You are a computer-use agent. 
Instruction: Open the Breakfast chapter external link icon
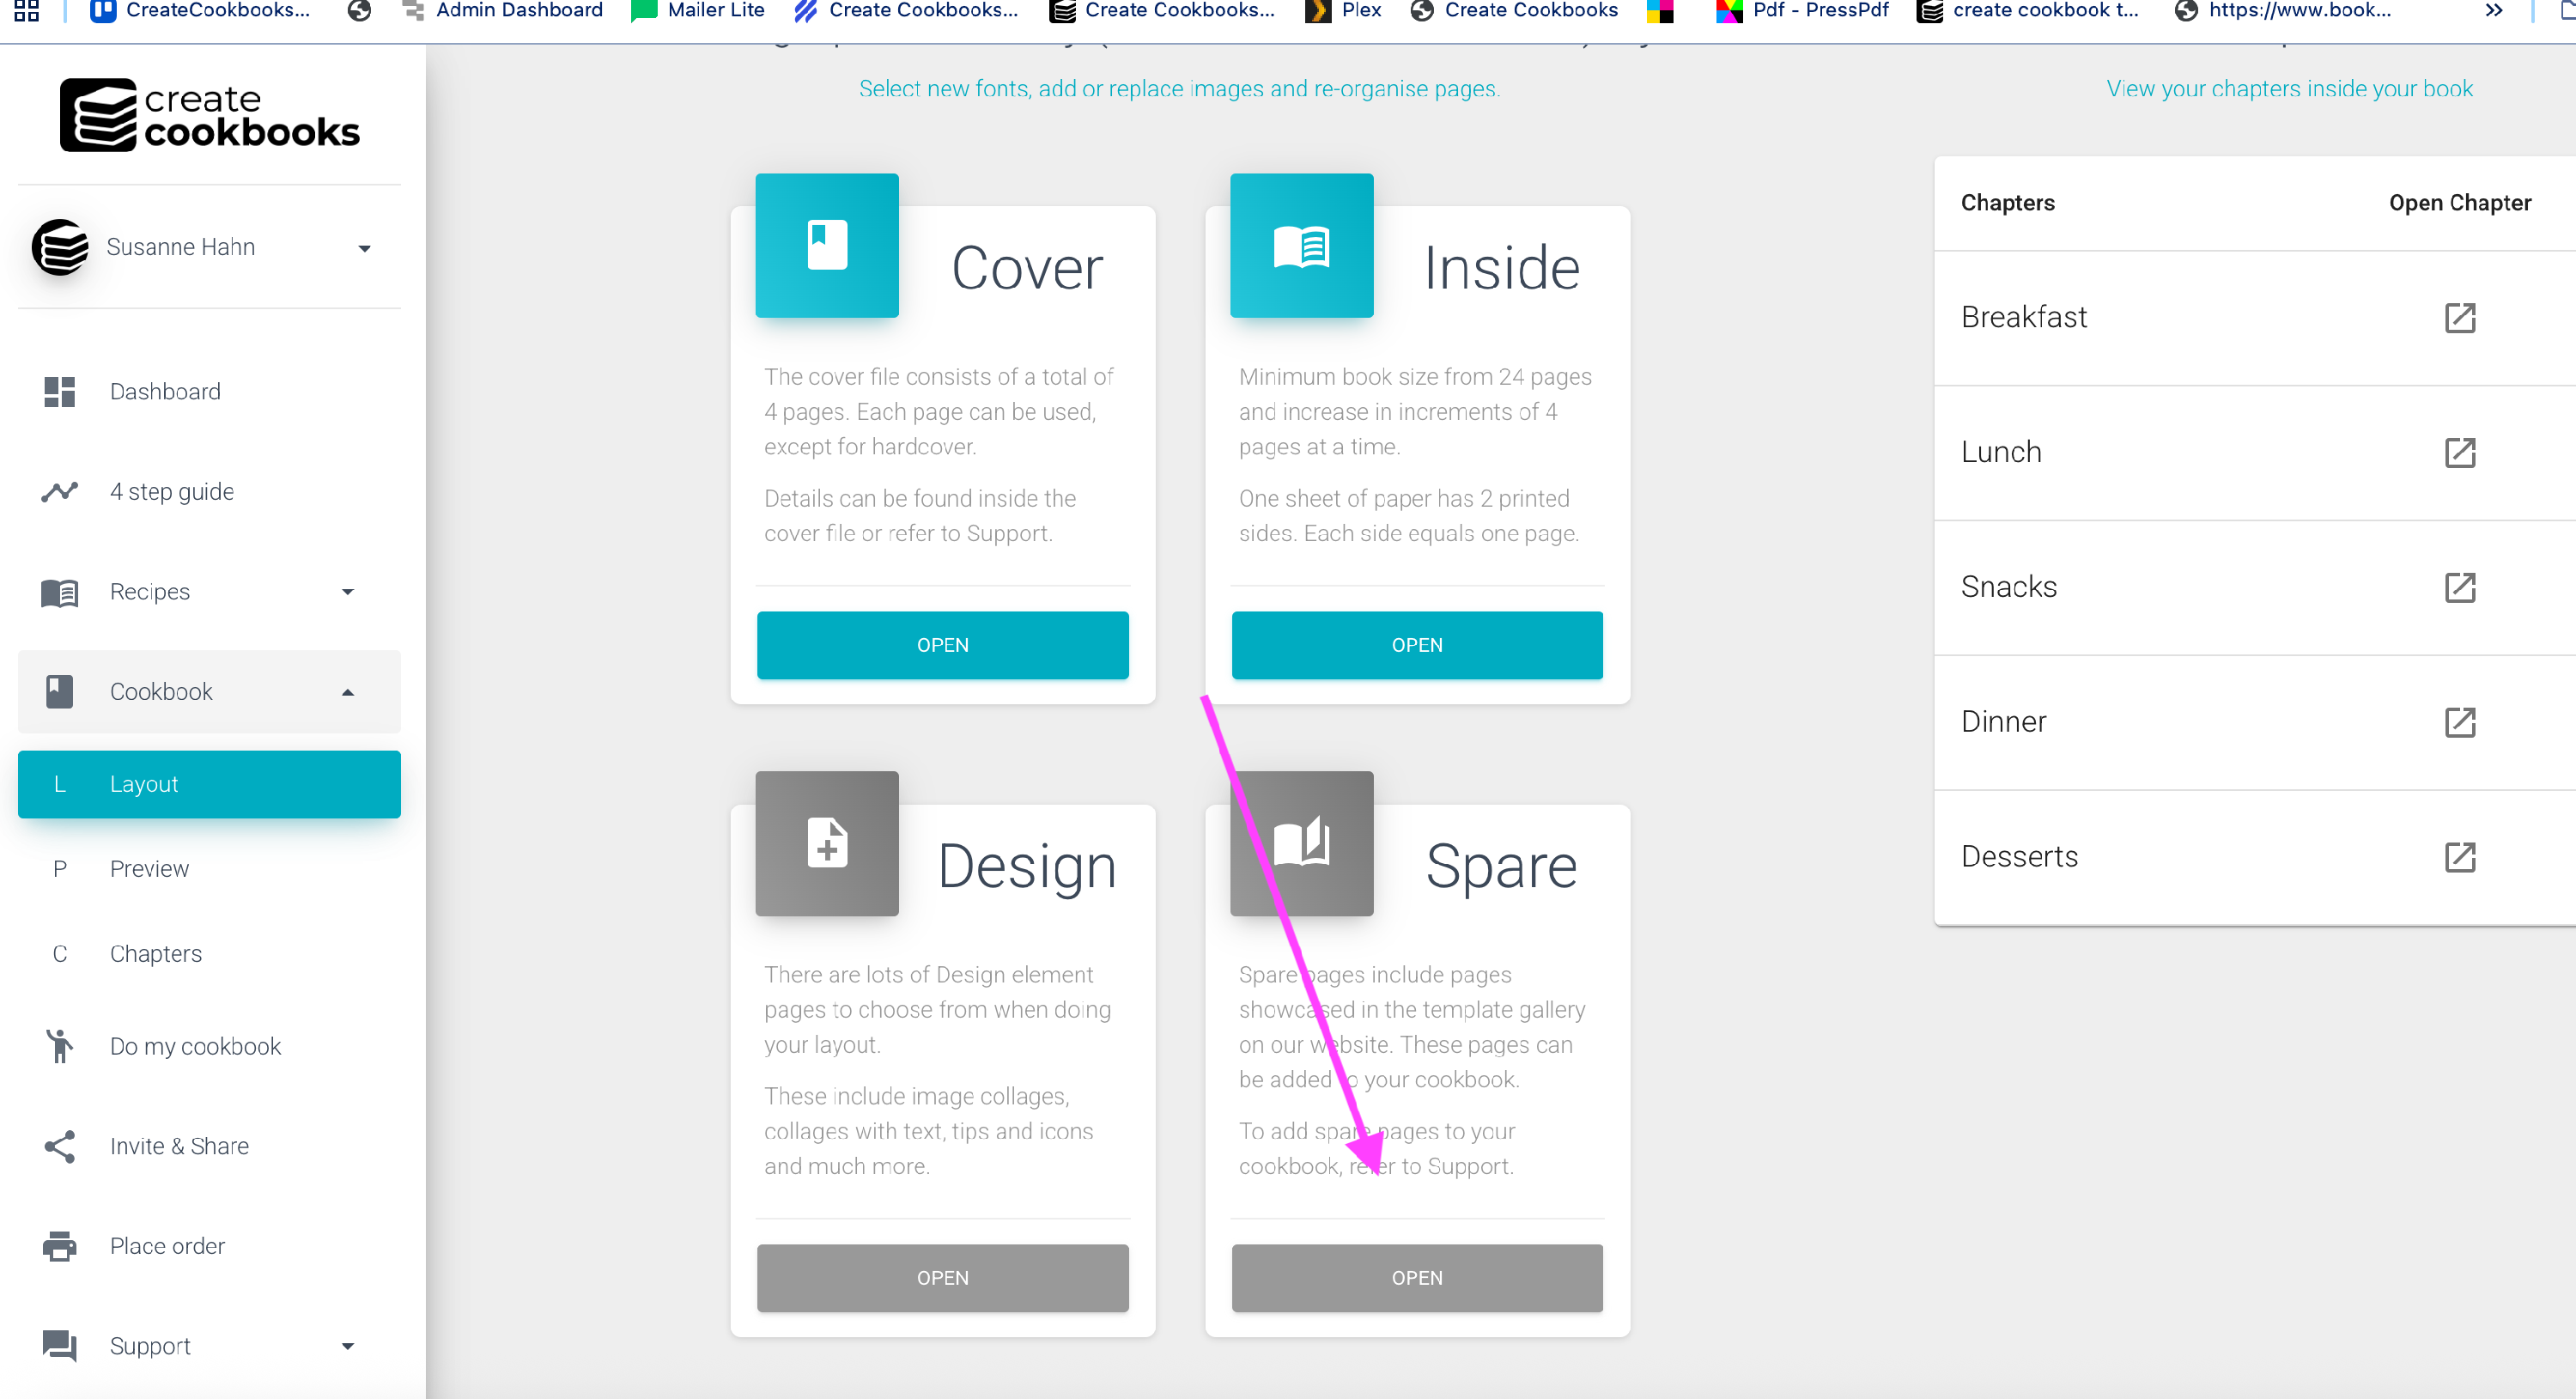2459,318
